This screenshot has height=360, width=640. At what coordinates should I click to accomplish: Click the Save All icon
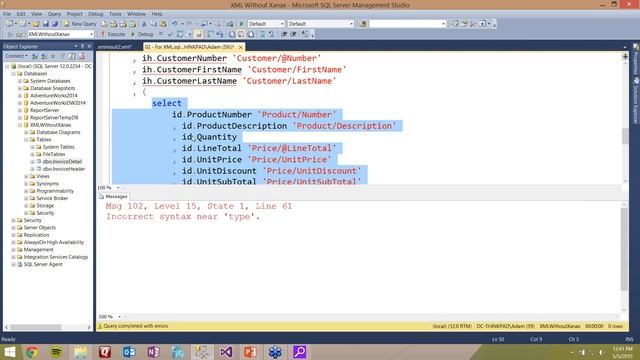tap(55, 24)
